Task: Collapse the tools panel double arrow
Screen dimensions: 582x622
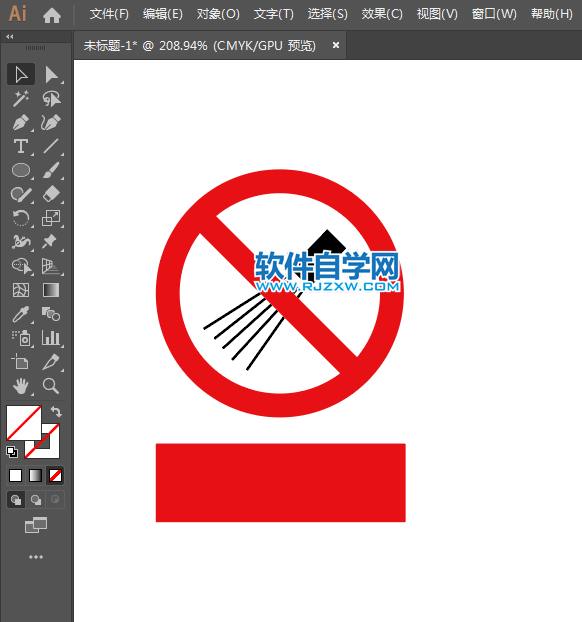Action: pyautogui.click(x=10, y=36)
